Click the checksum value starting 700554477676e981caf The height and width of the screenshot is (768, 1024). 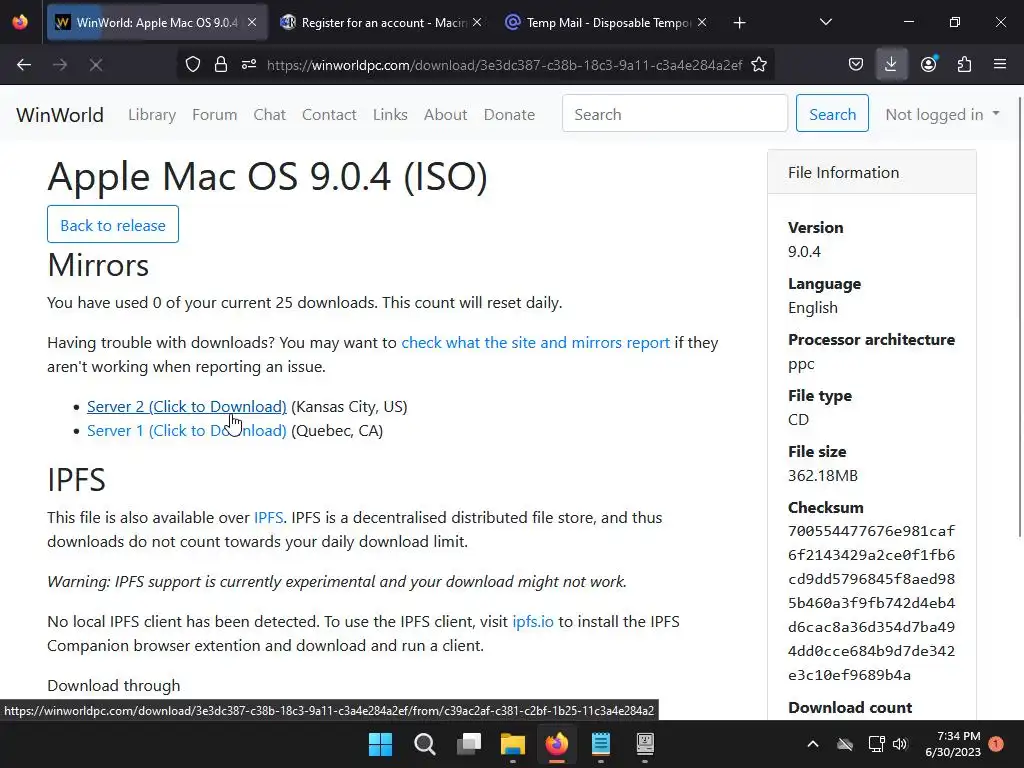[x=871, y=603]
